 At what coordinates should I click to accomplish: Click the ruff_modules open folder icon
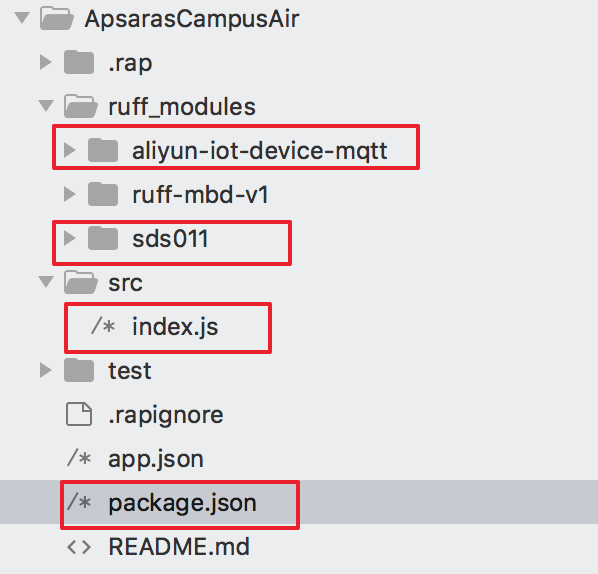[80, 106]
